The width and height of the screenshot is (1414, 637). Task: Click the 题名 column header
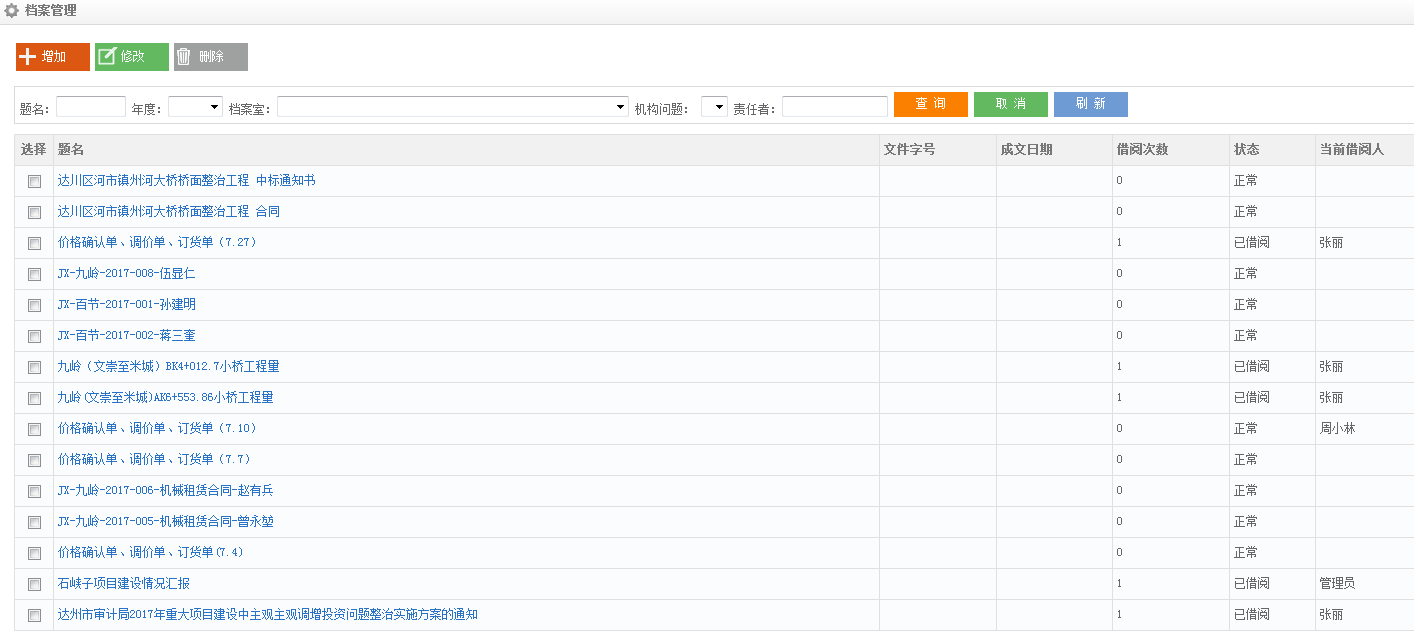pos(71,150)
